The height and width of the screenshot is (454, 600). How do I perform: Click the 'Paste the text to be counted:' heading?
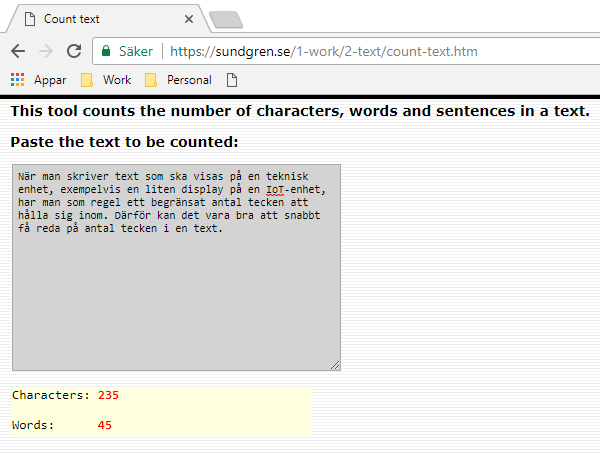pyautogui.click(x=124, y=142)
